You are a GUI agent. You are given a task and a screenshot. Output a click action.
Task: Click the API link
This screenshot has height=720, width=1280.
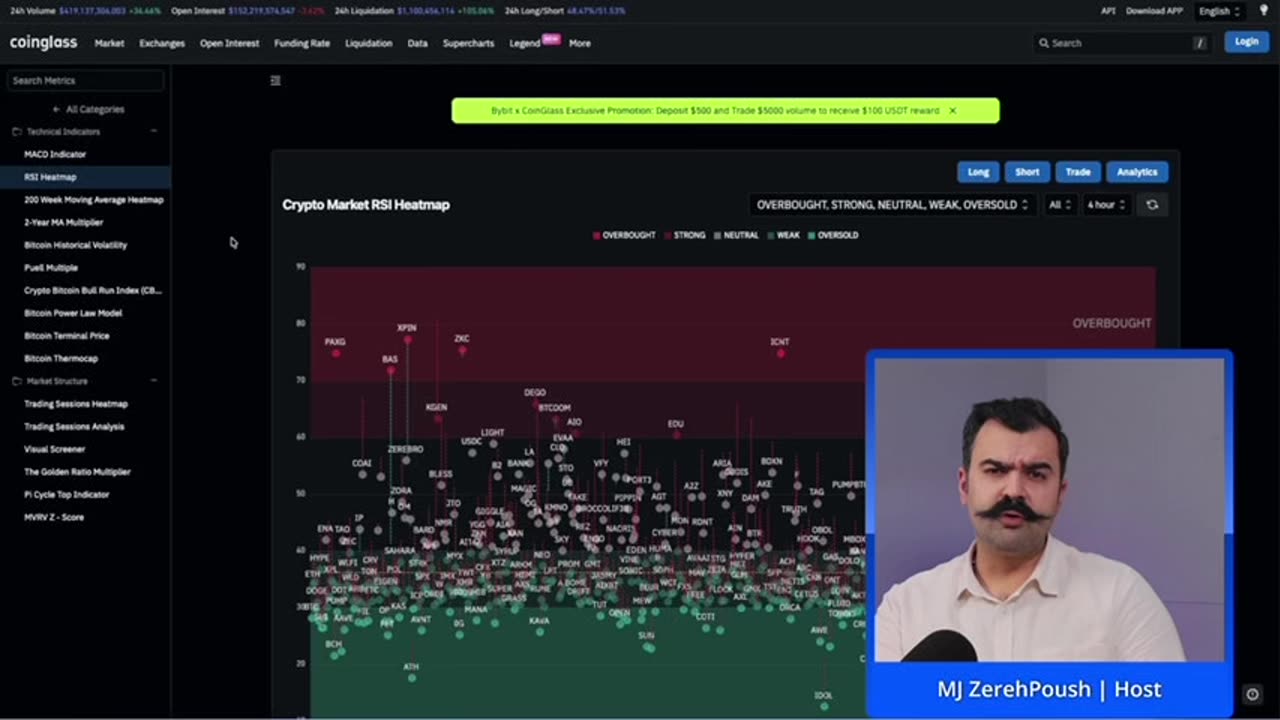[1108, 11]
